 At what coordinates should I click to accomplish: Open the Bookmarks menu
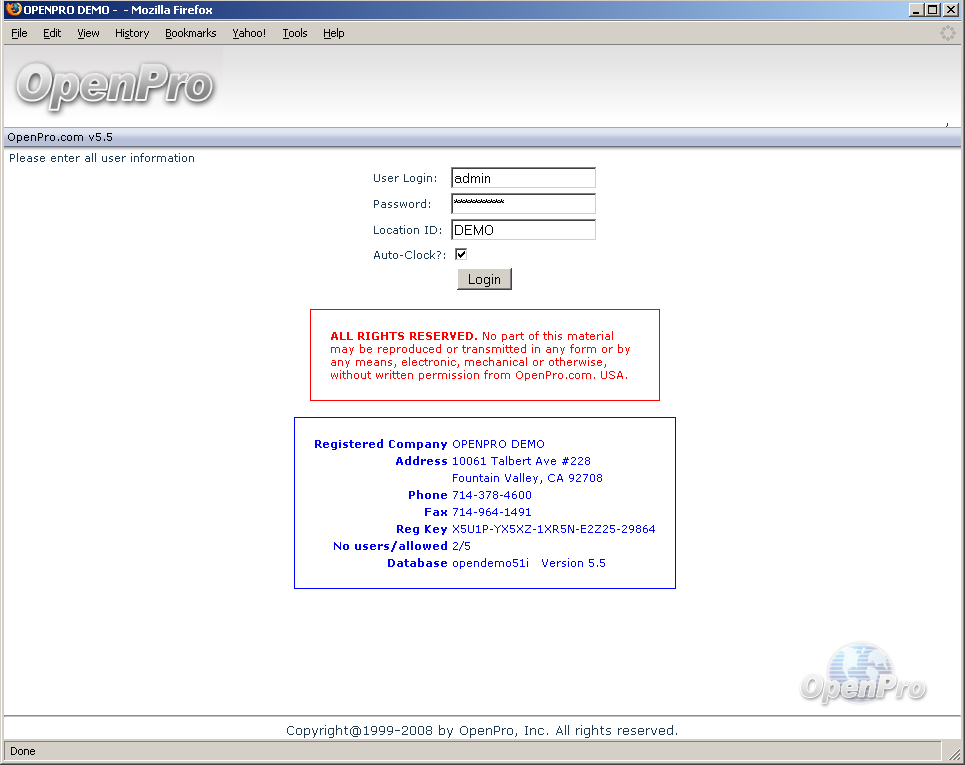tap(190, 33)
